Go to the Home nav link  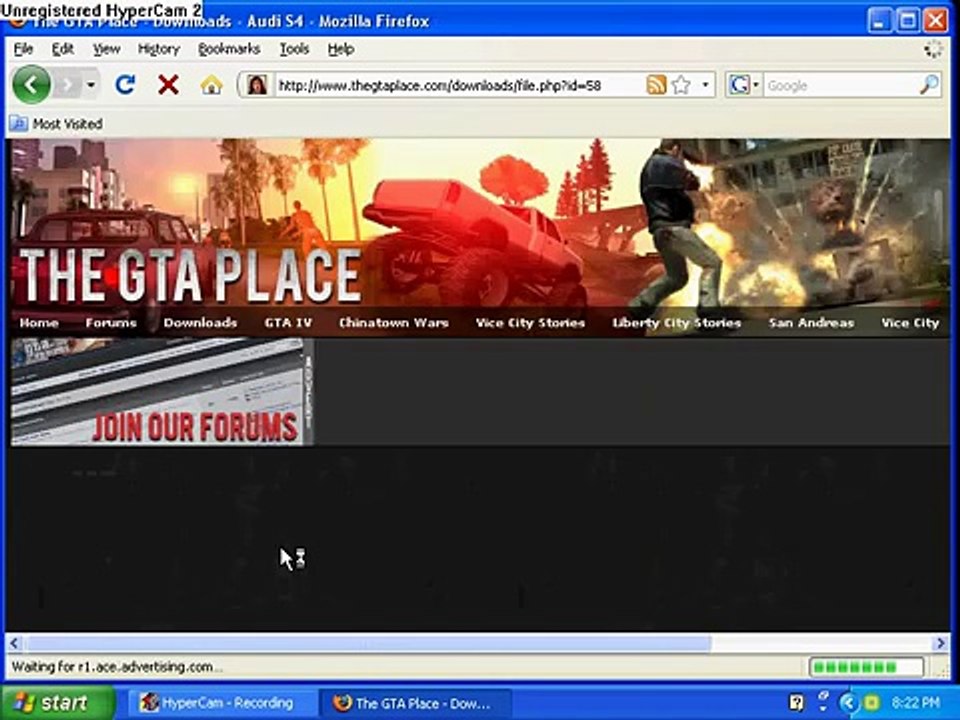pos(39,323)
